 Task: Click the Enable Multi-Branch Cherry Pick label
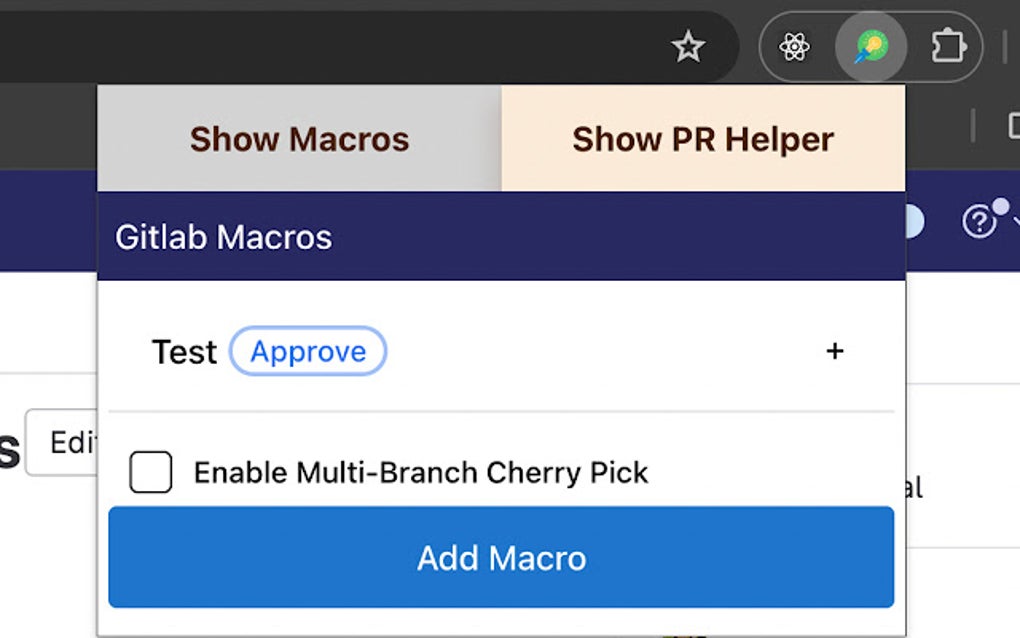(x=421, y=471)
